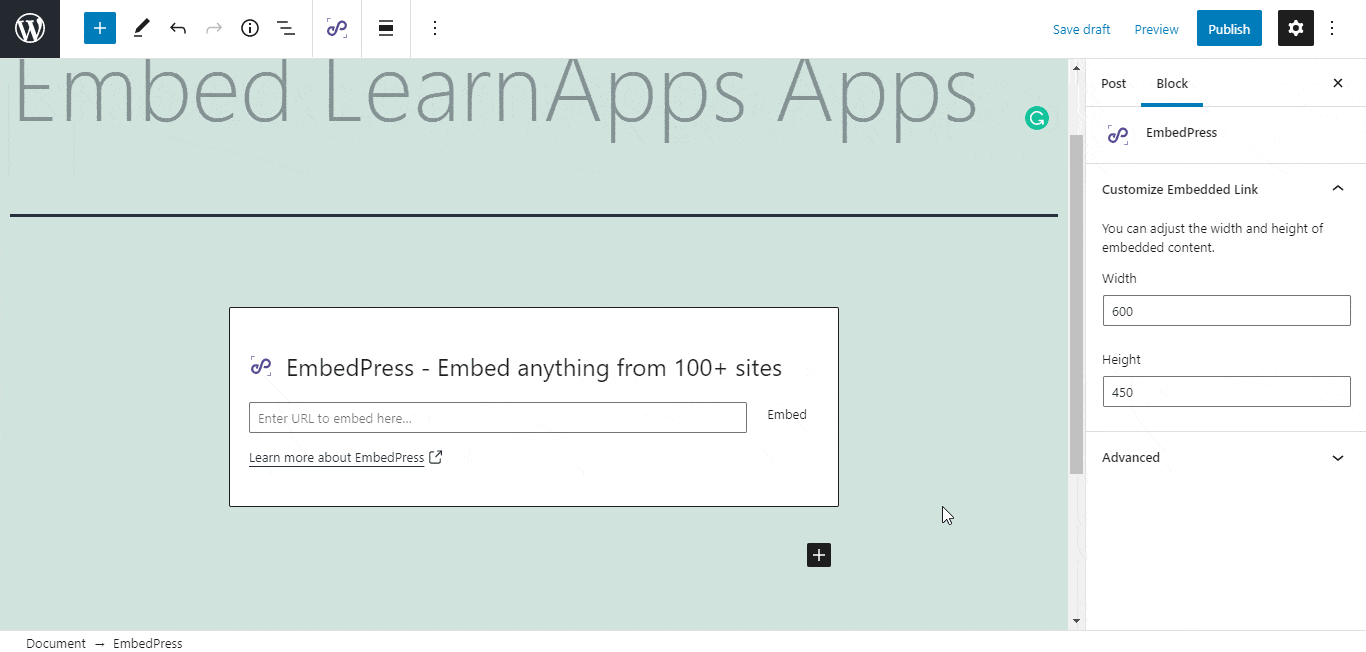1366x652 pixels.
Task: Click the blue block inserter plus button
Action: pos(100,28)
